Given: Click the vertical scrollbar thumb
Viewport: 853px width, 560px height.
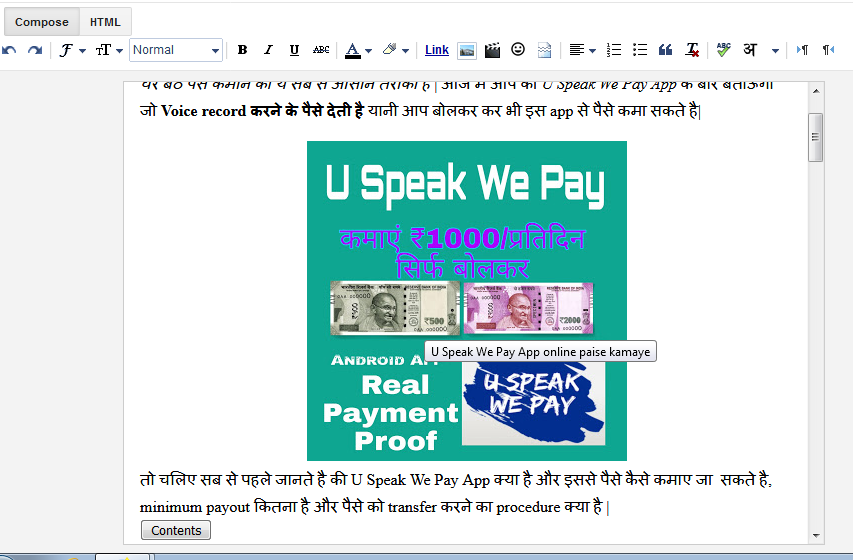Looking at the screenshot, I should coord(815,137).
